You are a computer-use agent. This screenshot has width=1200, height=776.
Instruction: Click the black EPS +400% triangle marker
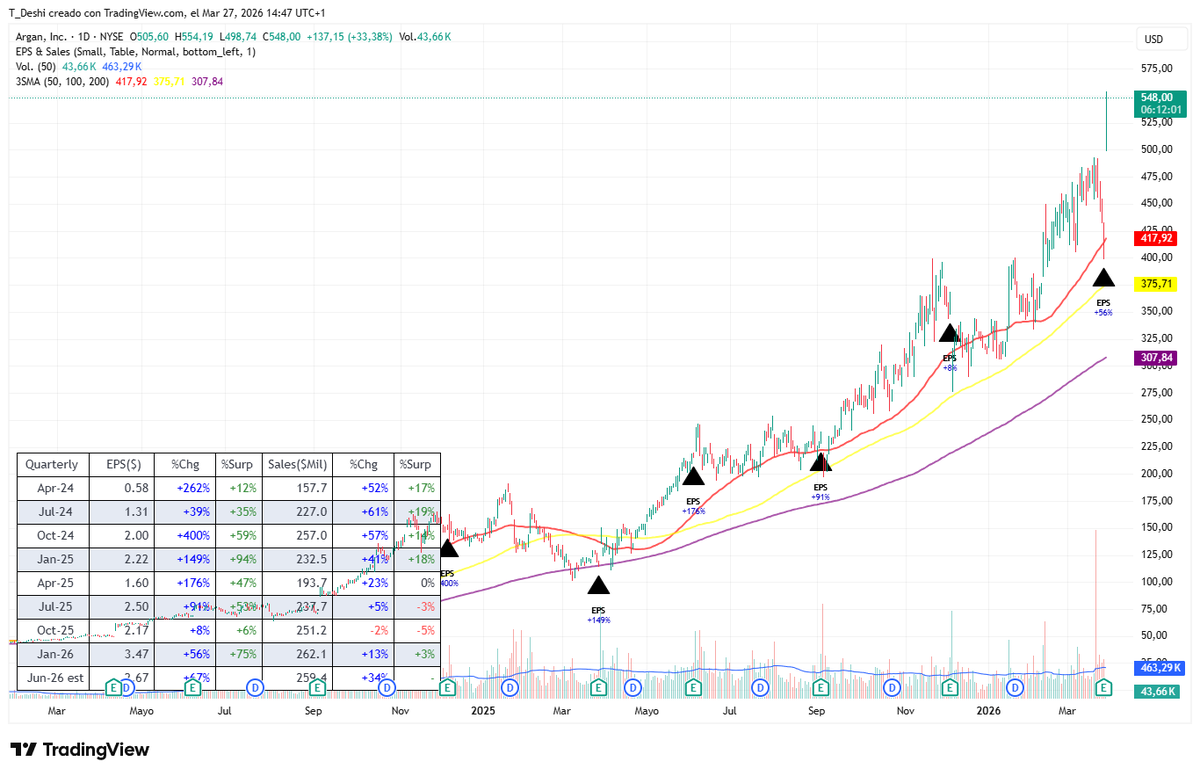point(448,549)
